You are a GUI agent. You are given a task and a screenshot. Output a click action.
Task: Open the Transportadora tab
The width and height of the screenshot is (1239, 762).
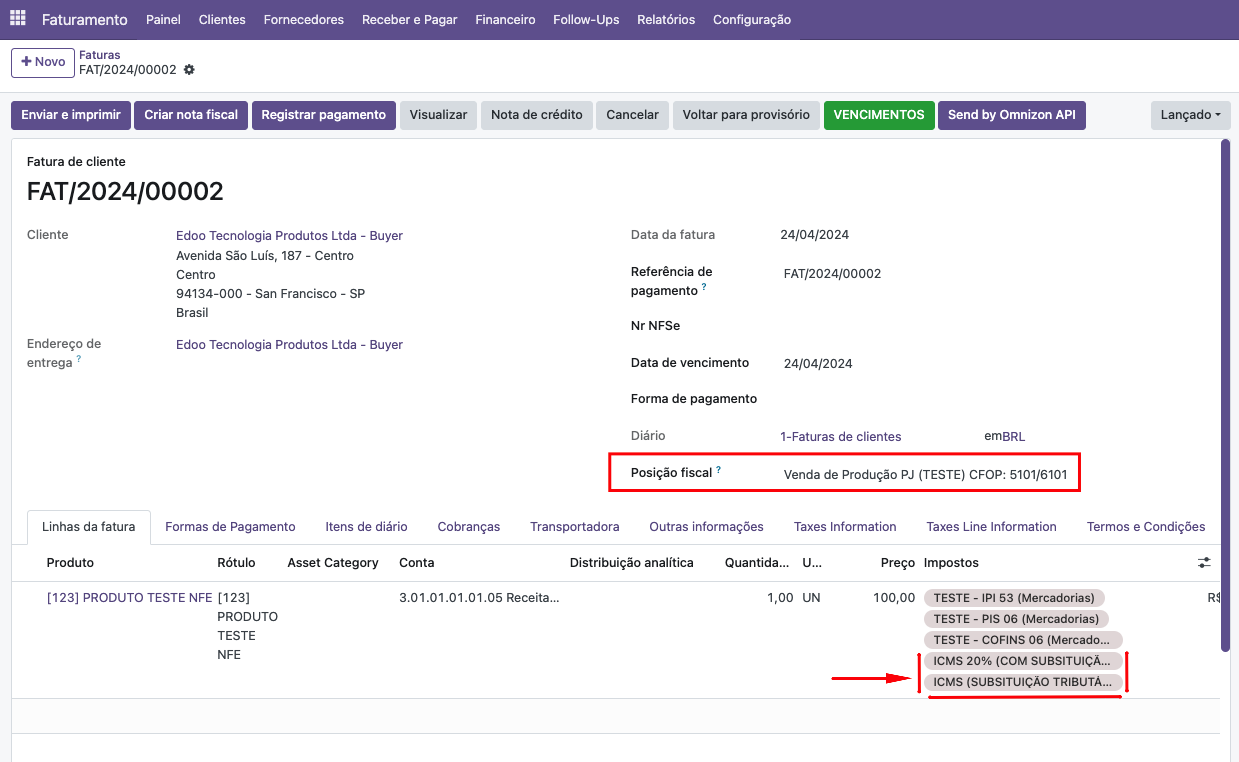coord(575,527)
